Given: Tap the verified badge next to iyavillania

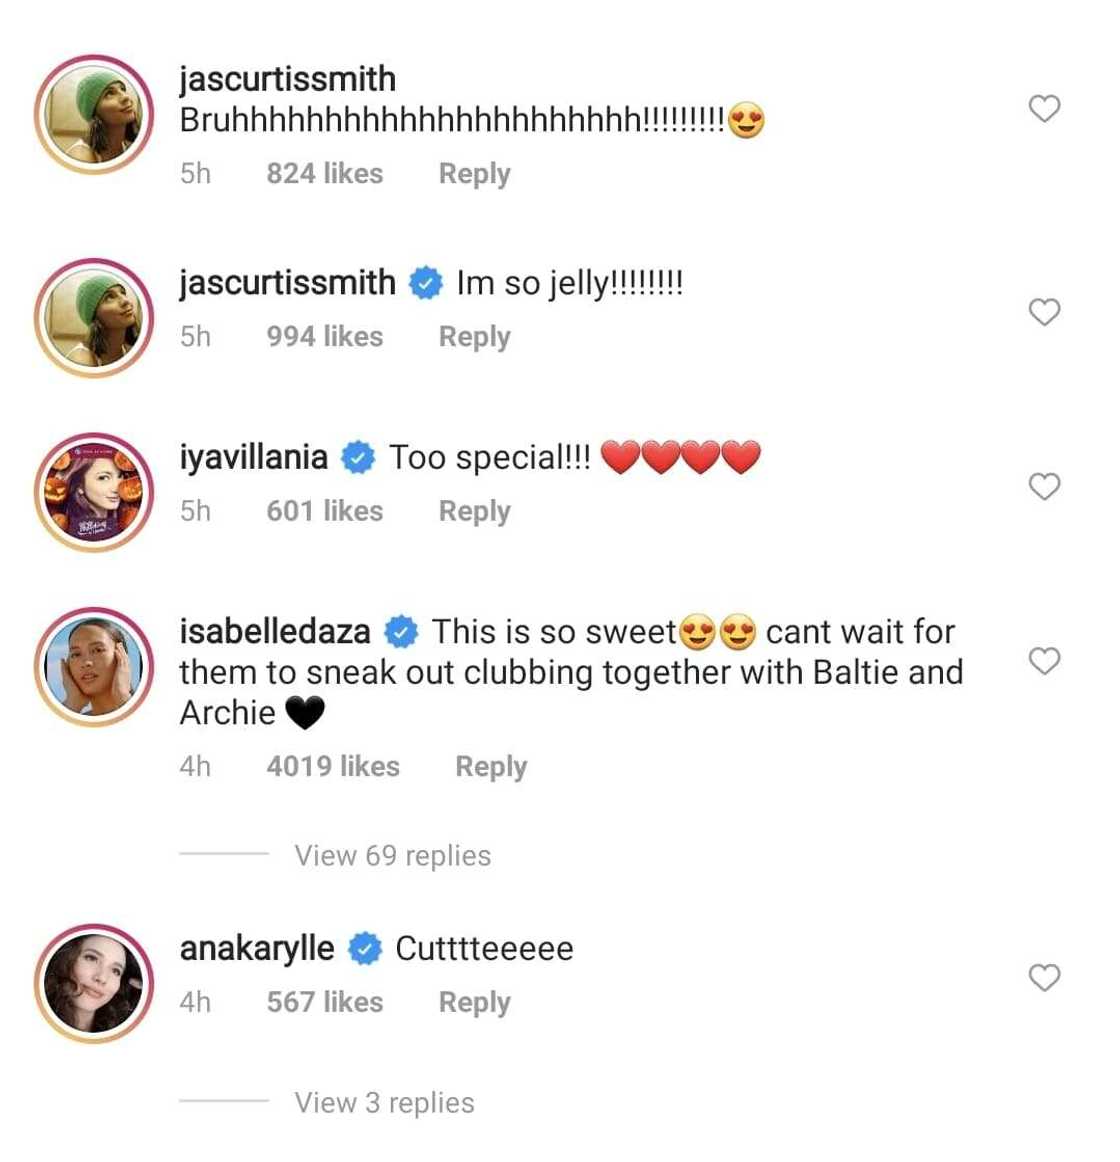Looking at the screenshot, I should pos(358,458).
